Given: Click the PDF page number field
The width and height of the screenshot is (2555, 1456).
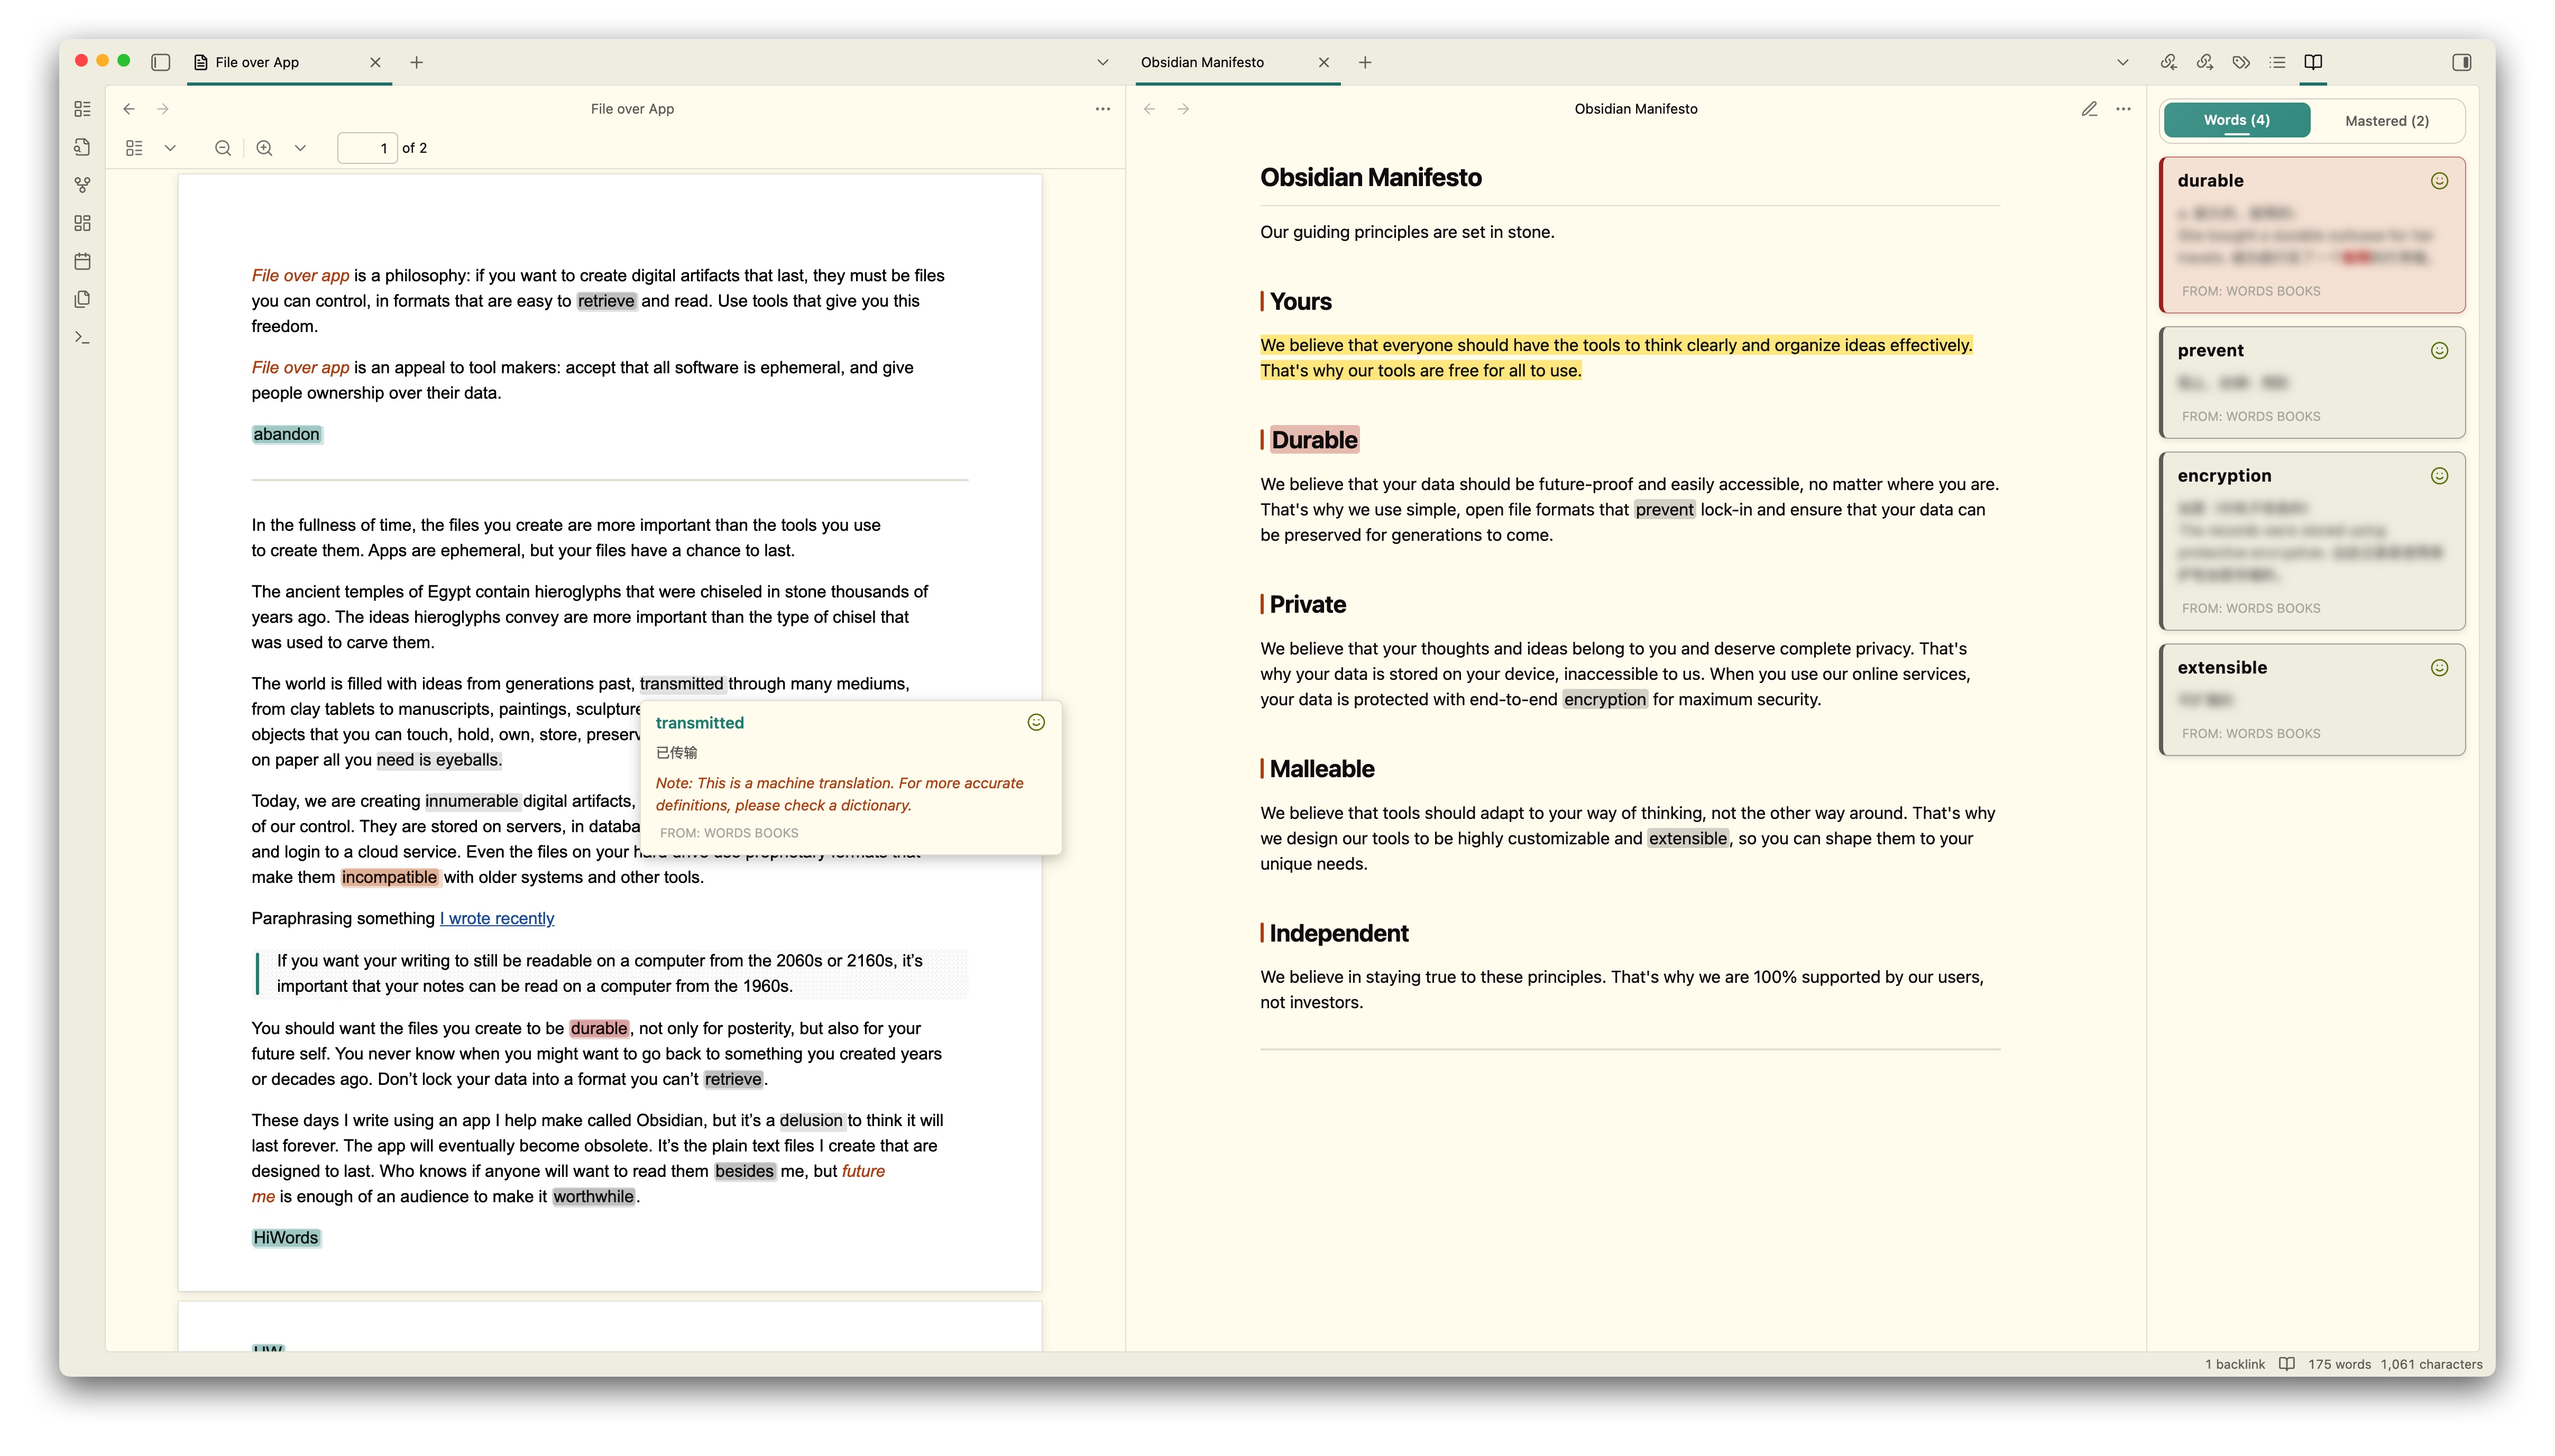Looking at the screenshot, I should tap(366, 148).
